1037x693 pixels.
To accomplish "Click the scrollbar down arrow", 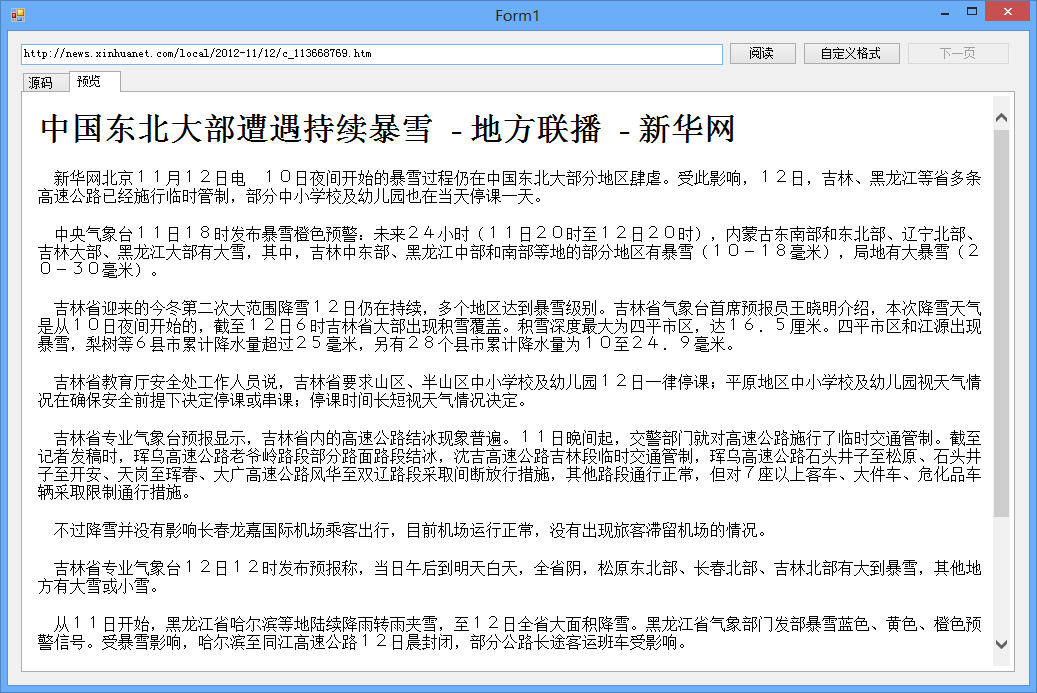I will coord(1001,644).
